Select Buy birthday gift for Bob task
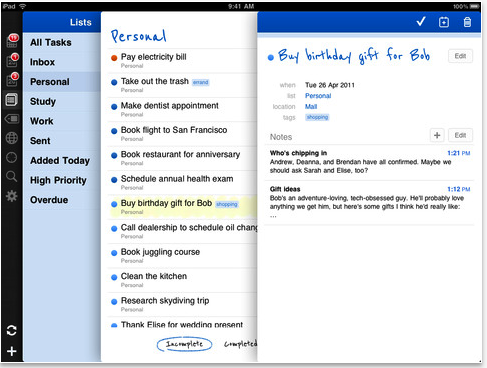The height and width of the screenshot is (368, 487). 182,207
